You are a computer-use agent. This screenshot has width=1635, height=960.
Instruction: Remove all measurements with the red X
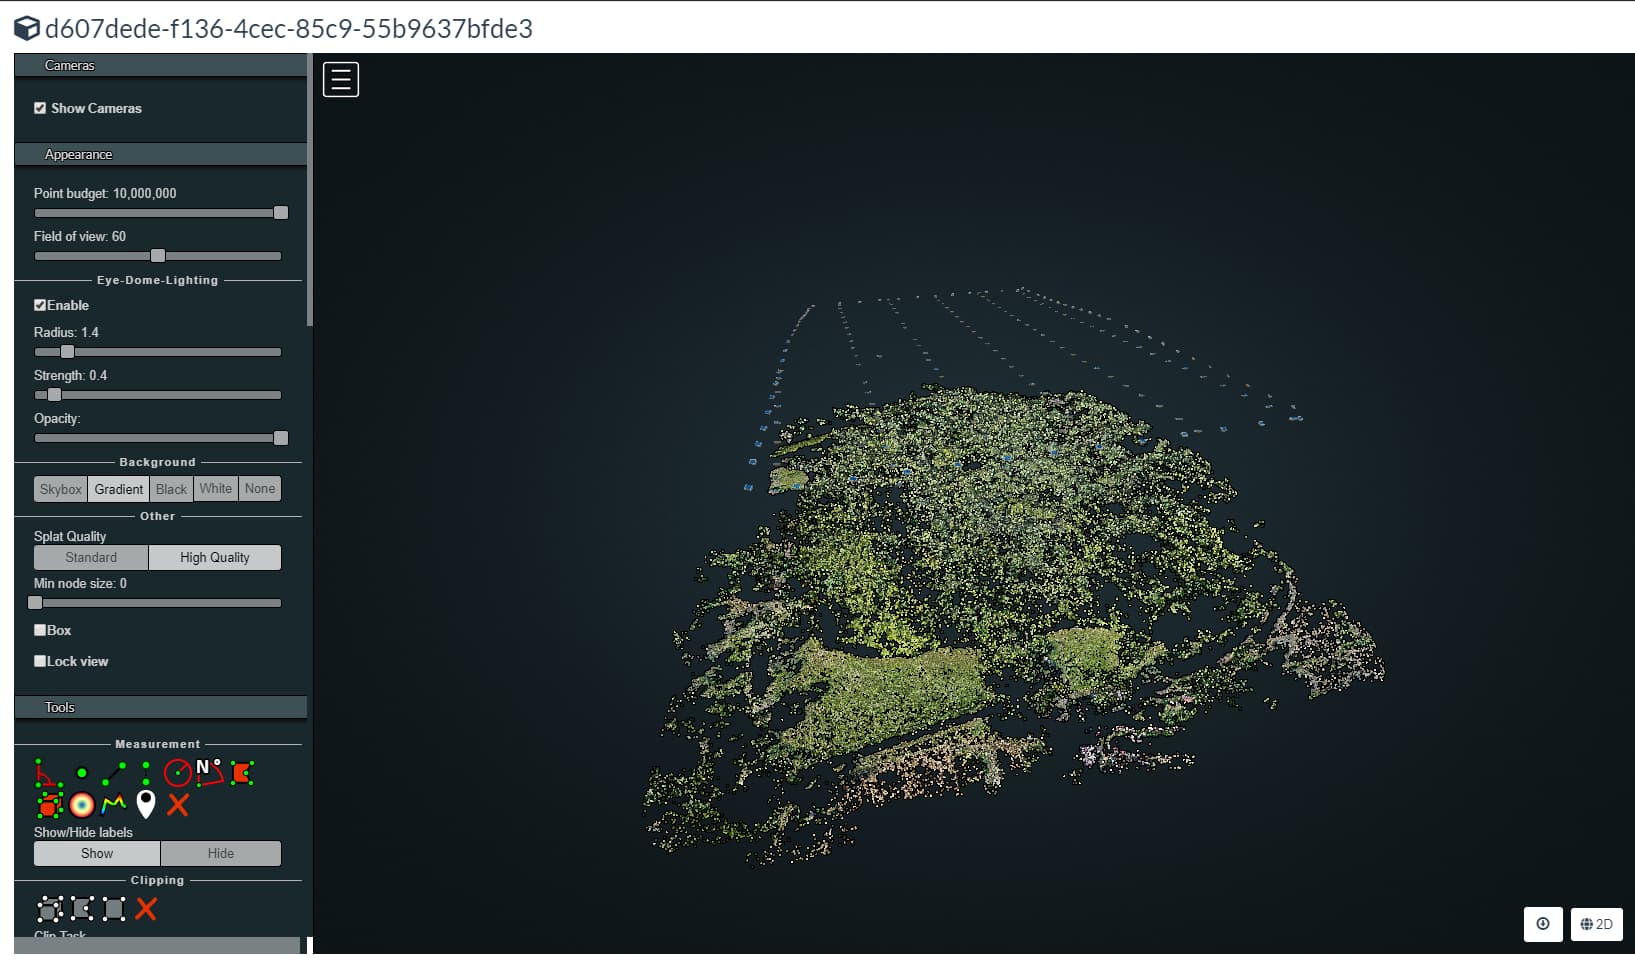click(x=178, y=805)
